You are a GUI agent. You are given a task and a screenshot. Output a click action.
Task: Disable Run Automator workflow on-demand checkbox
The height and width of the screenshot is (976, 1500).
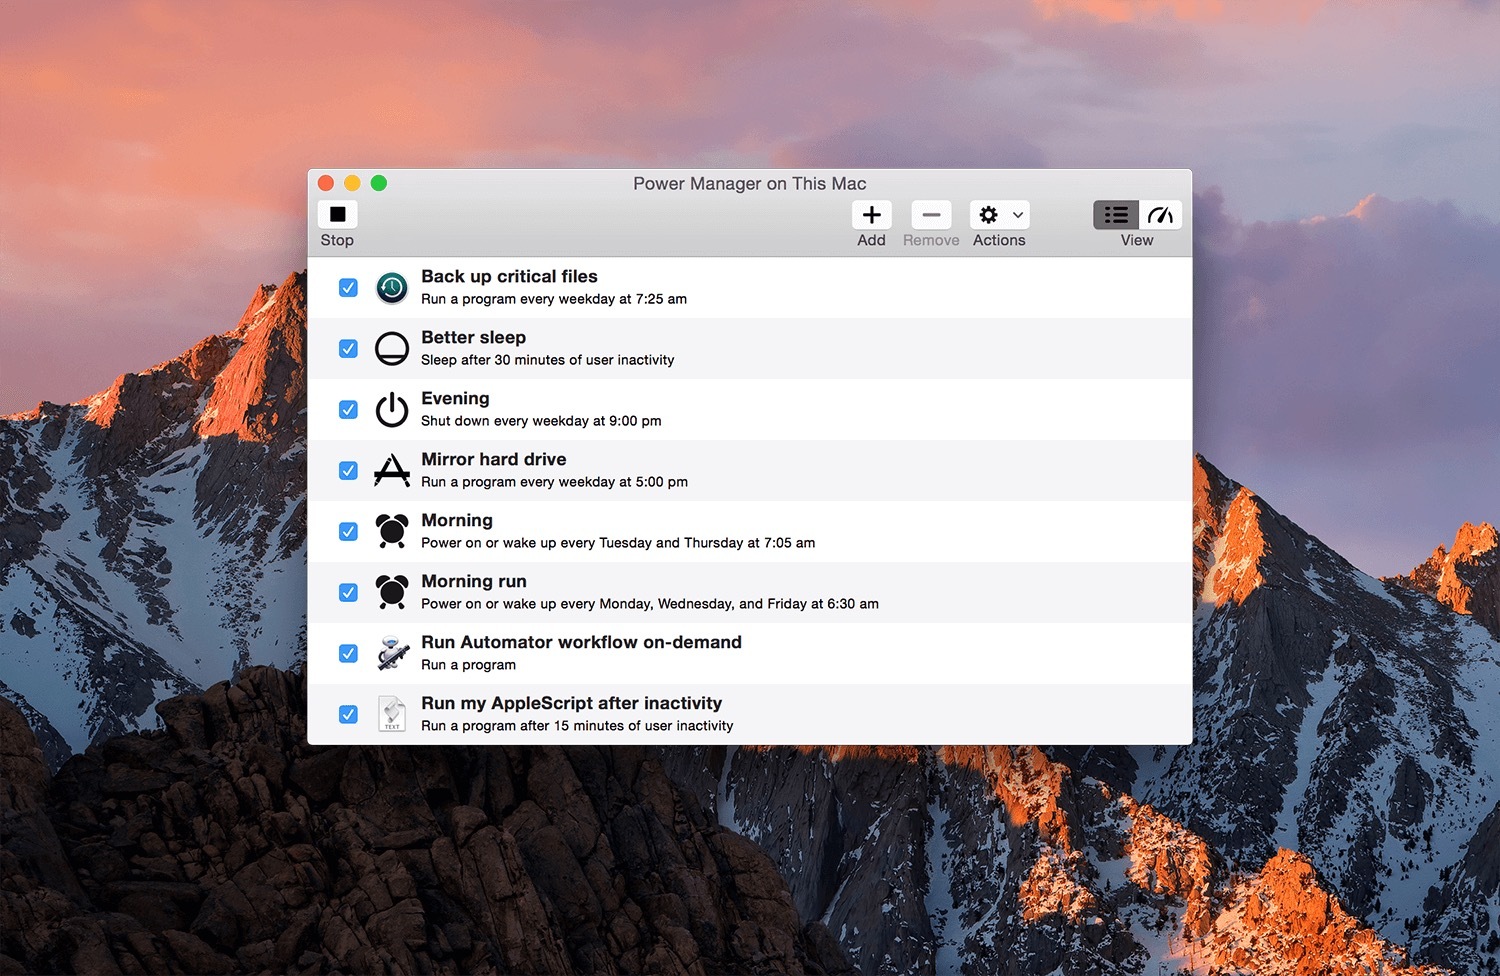pyautogui.click(x=348, y=654)
